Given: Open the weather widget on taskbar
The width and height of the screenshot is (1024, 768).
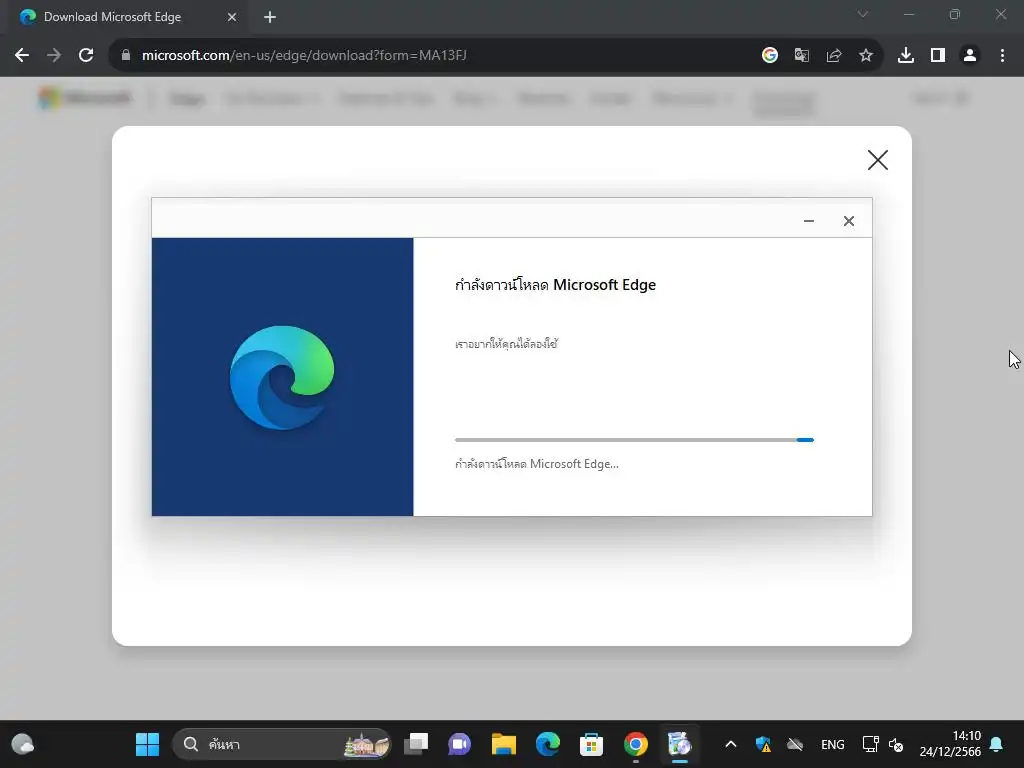Looking at the screenshot, I should tap(23, 744).
